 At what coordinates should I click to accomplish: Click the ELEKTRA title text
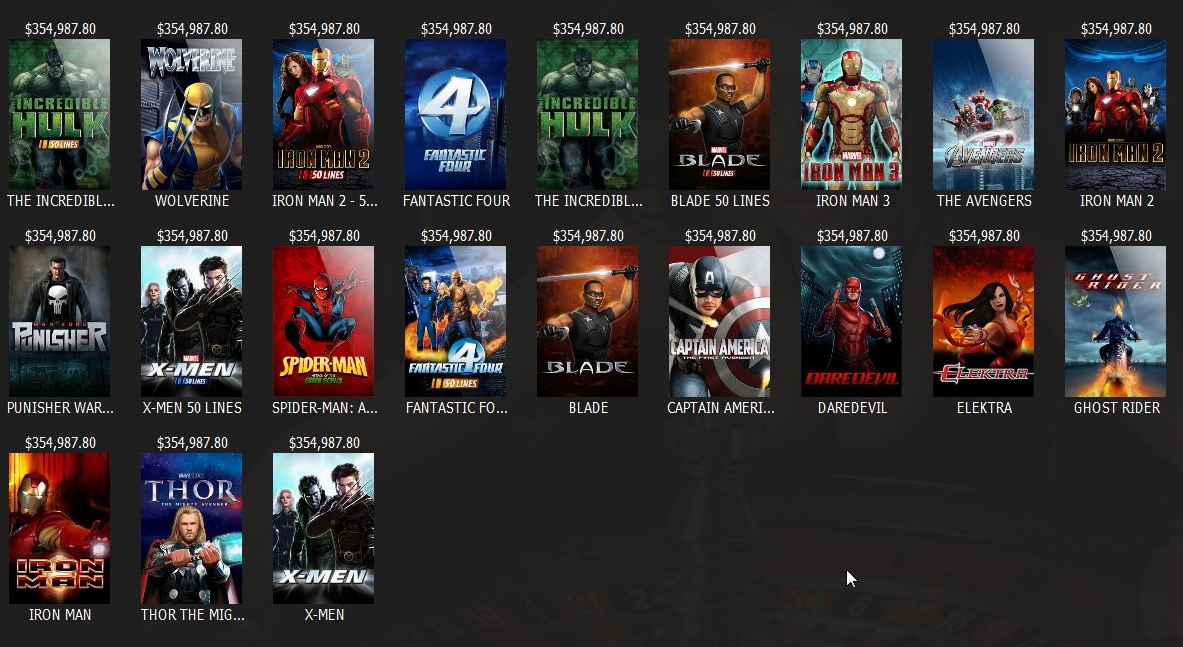985,407
